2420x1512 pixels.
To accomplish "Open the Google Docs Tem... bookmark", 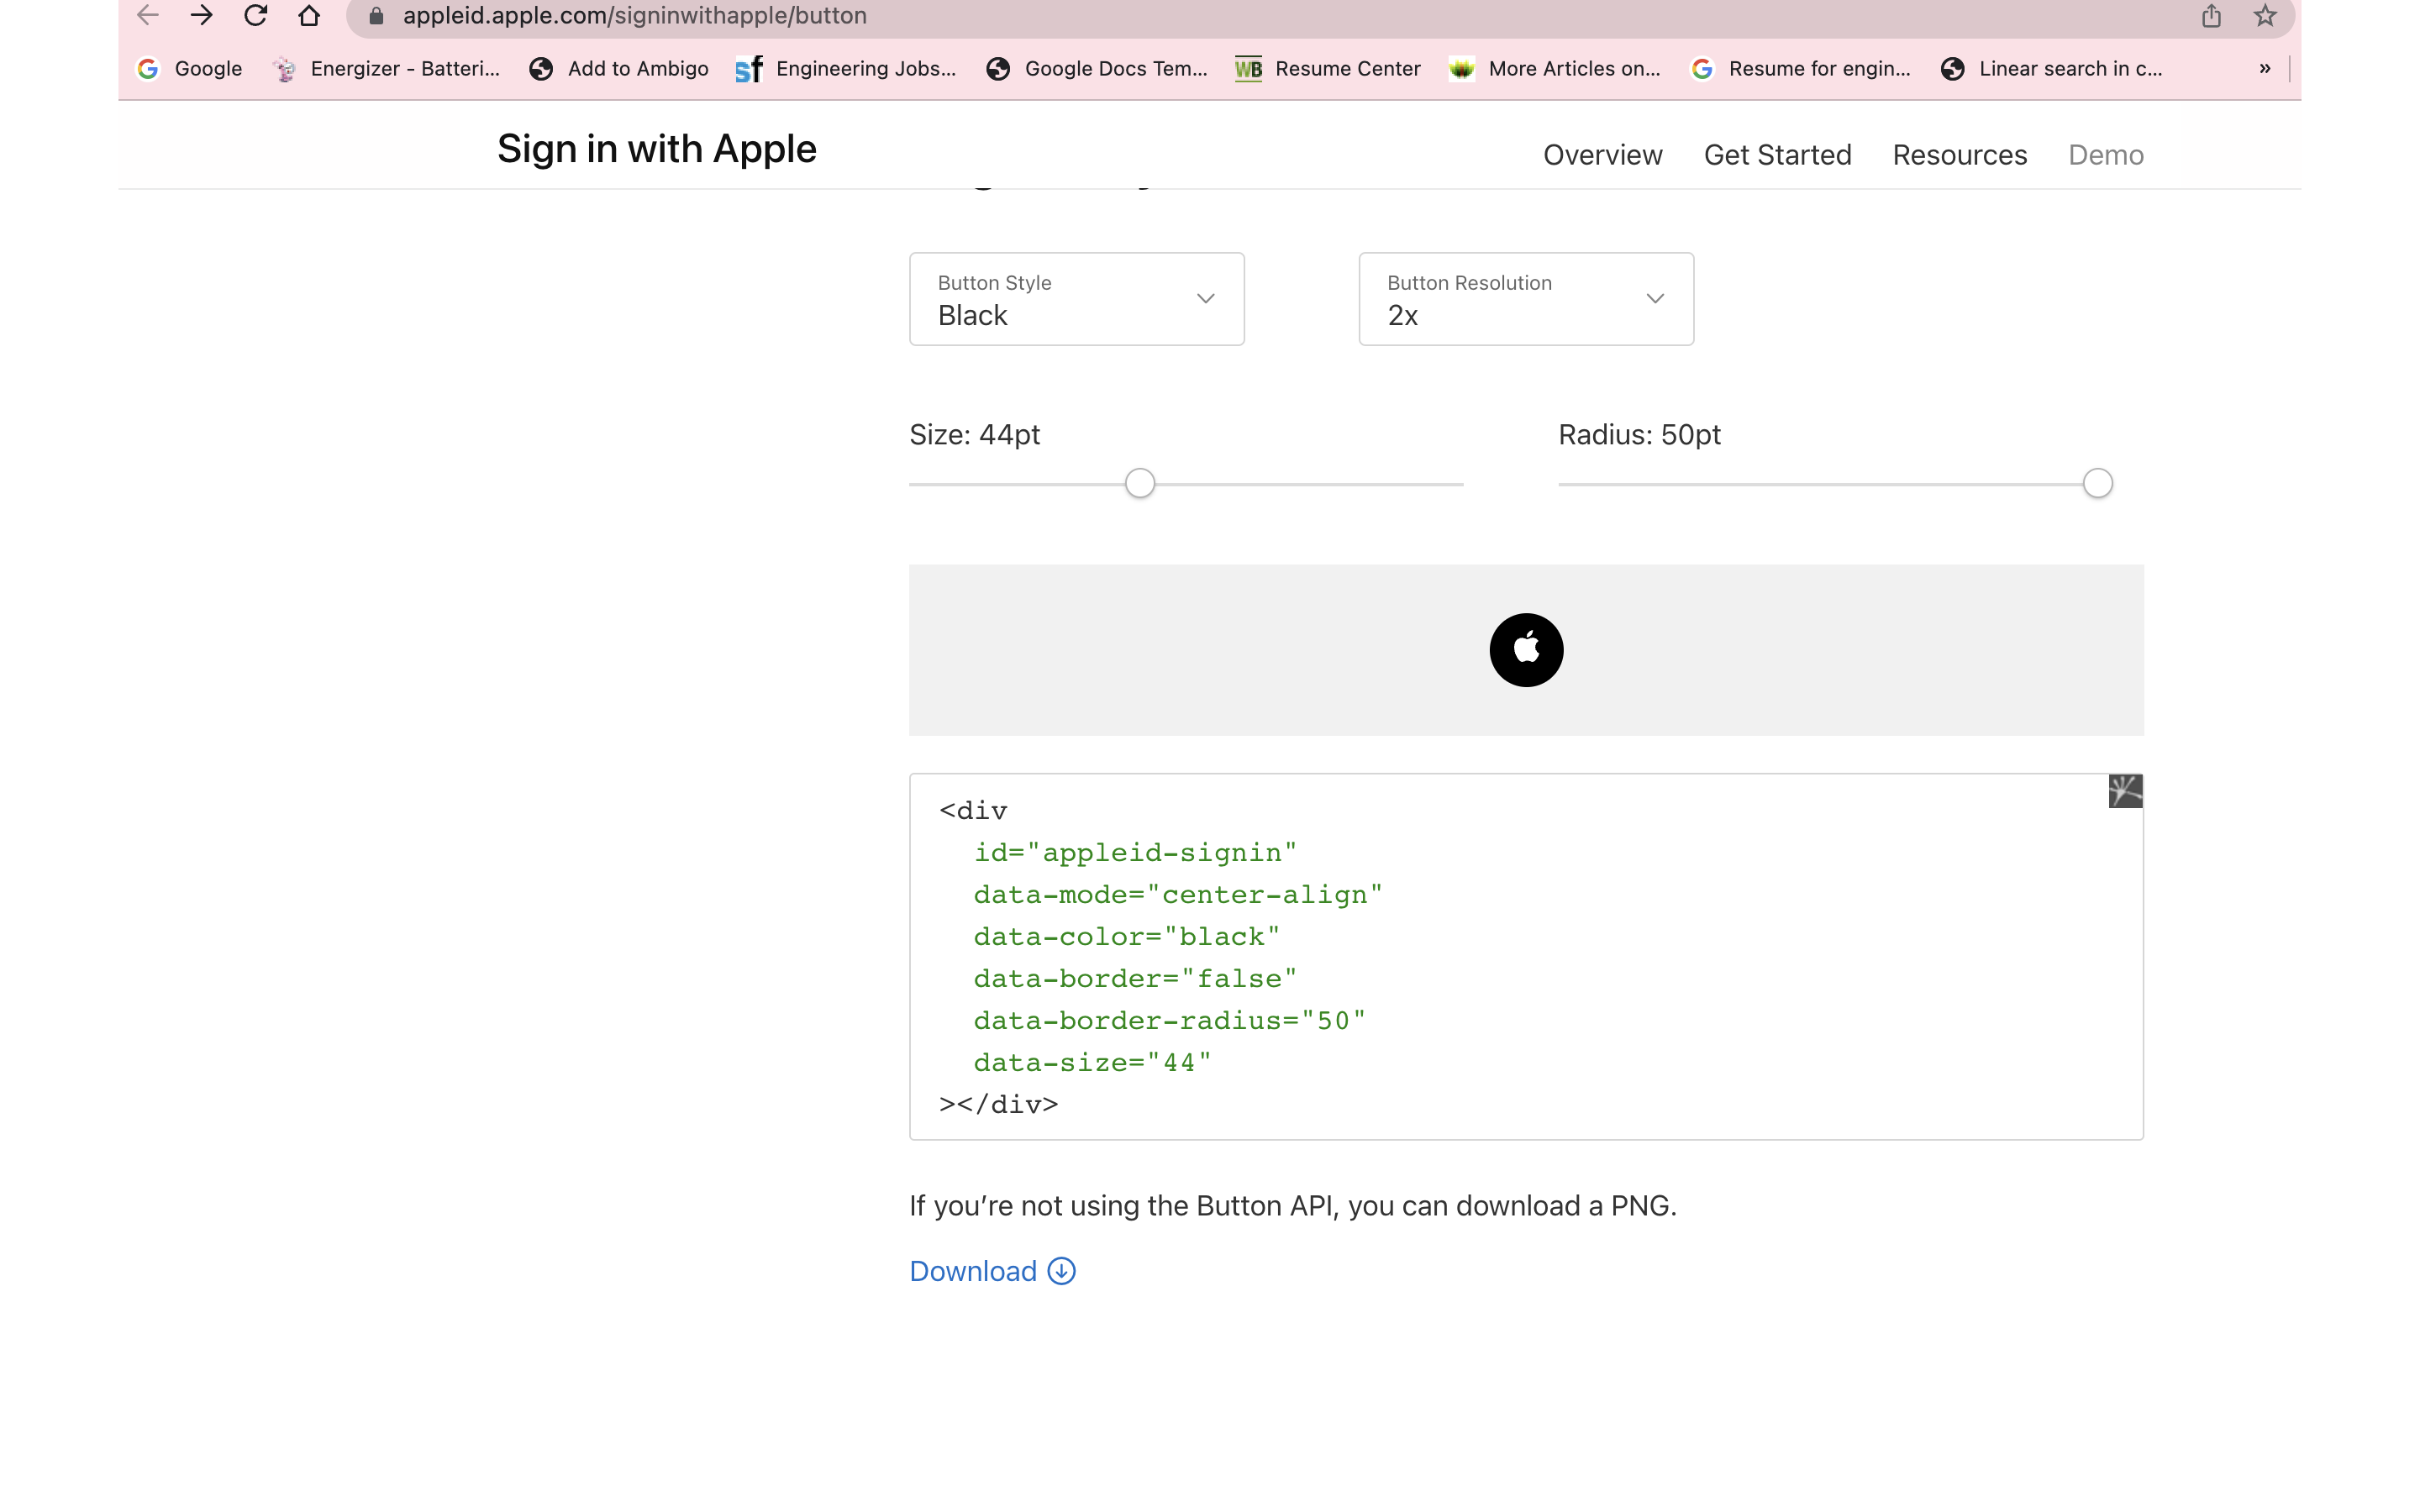I will coord(1097,69).
